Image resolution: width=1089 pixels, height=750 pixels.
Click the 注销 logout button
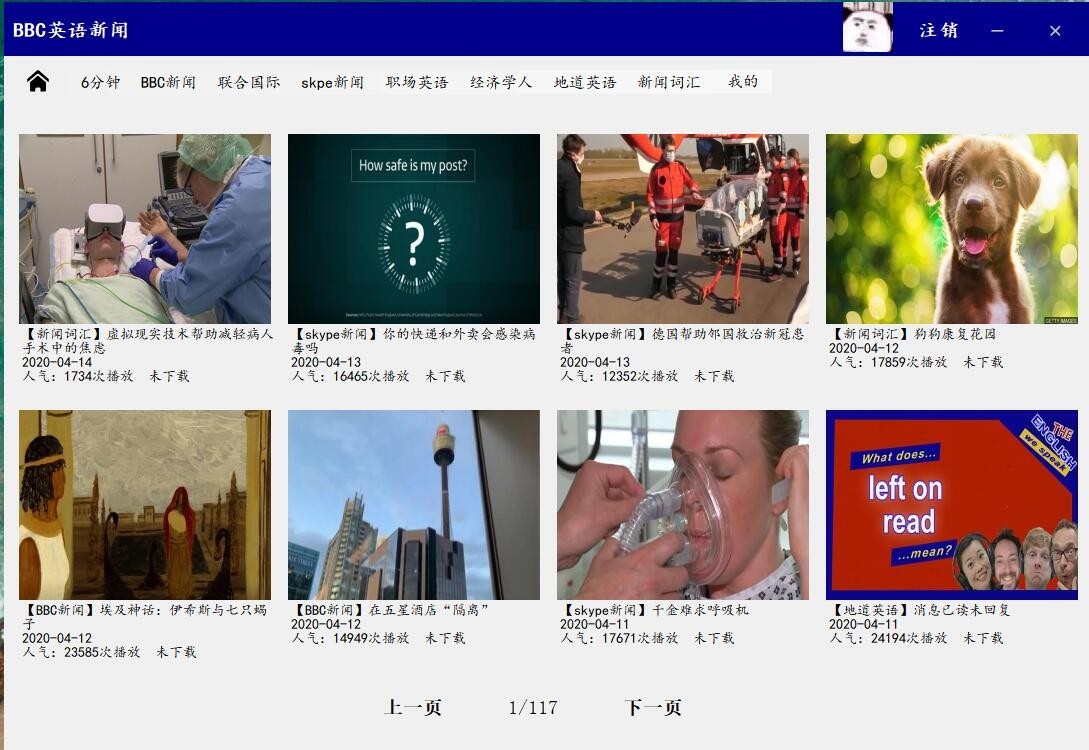pyautogui.click(x=938, y=30)
